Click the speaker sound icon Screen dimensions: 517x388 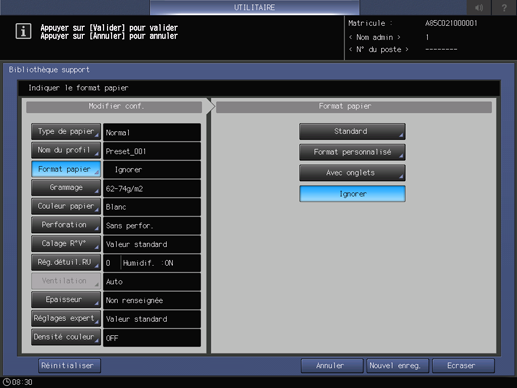pos(479,7)
